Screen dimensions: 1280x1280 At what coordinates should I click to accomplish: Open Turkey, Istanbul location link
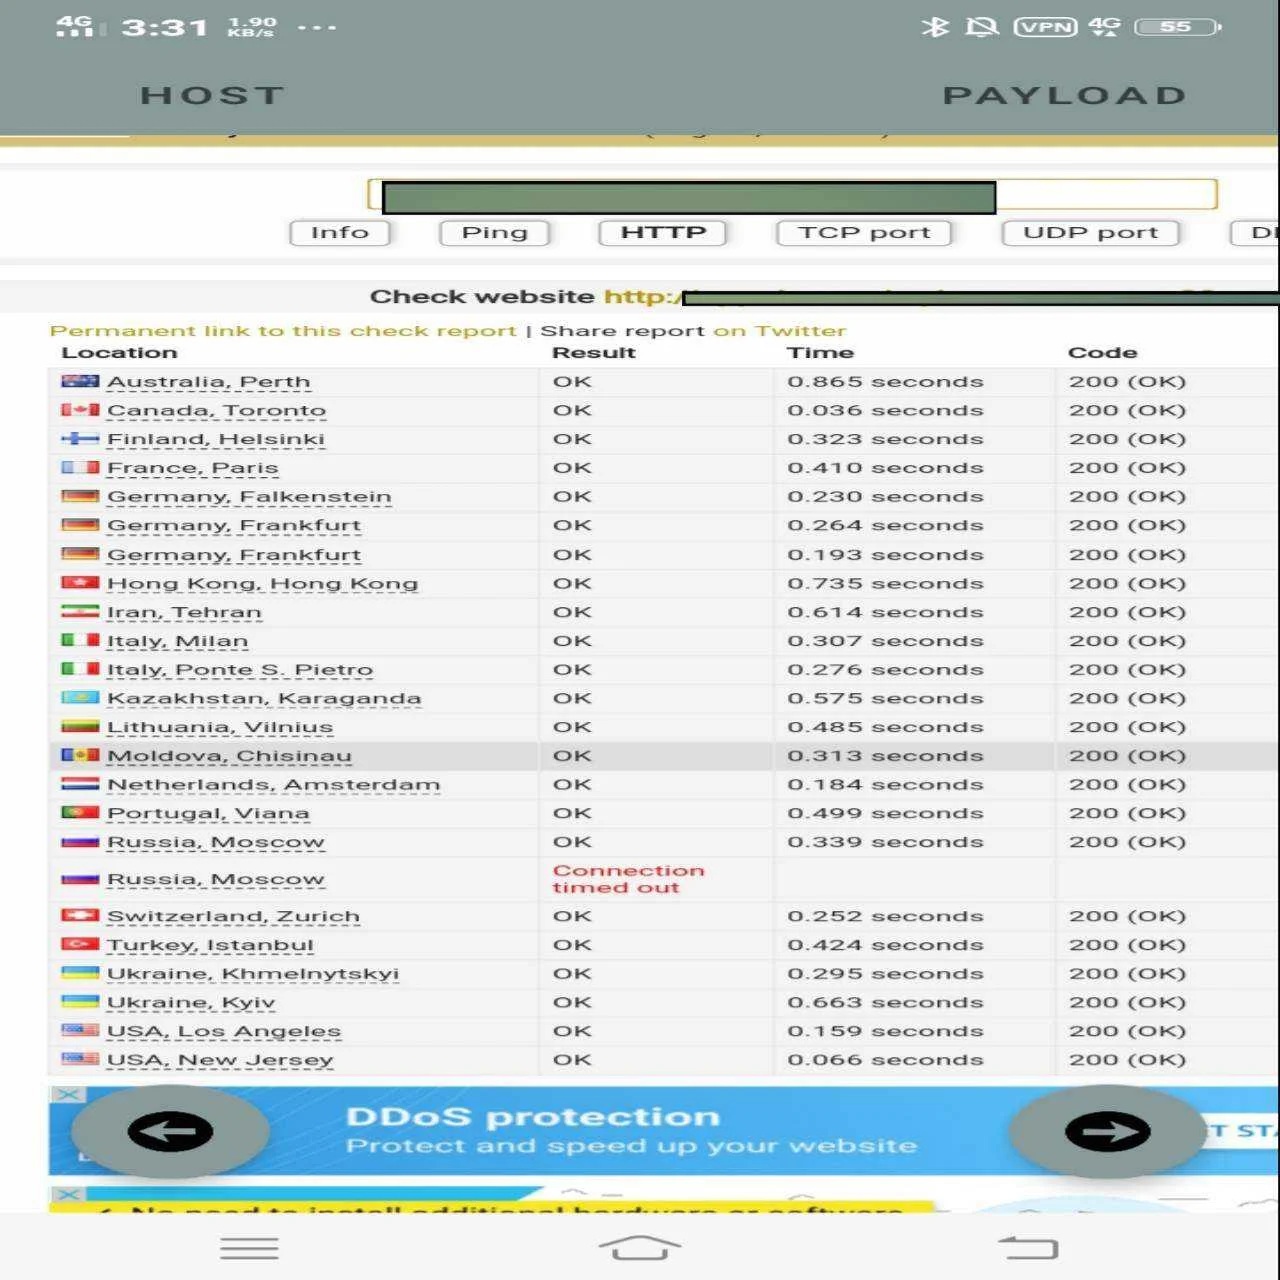tap(210, 945)
